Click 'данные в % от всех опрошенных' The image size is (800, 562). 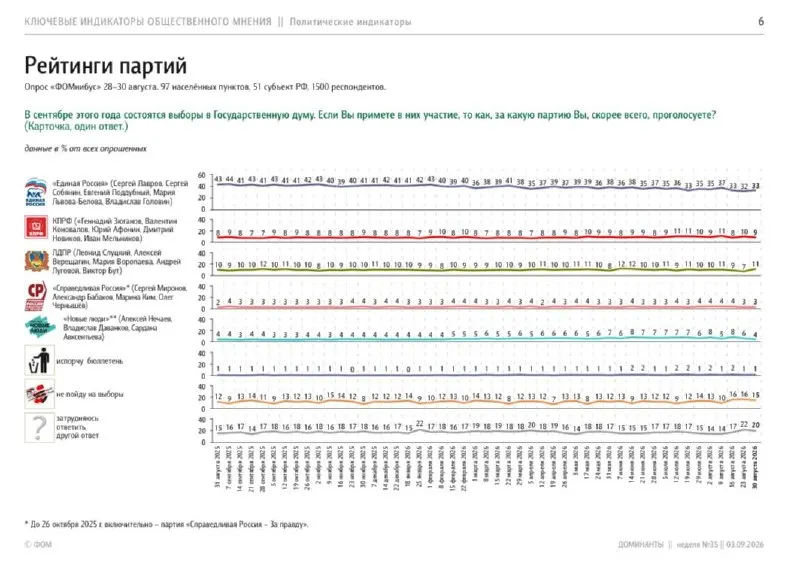pos(86,149)
